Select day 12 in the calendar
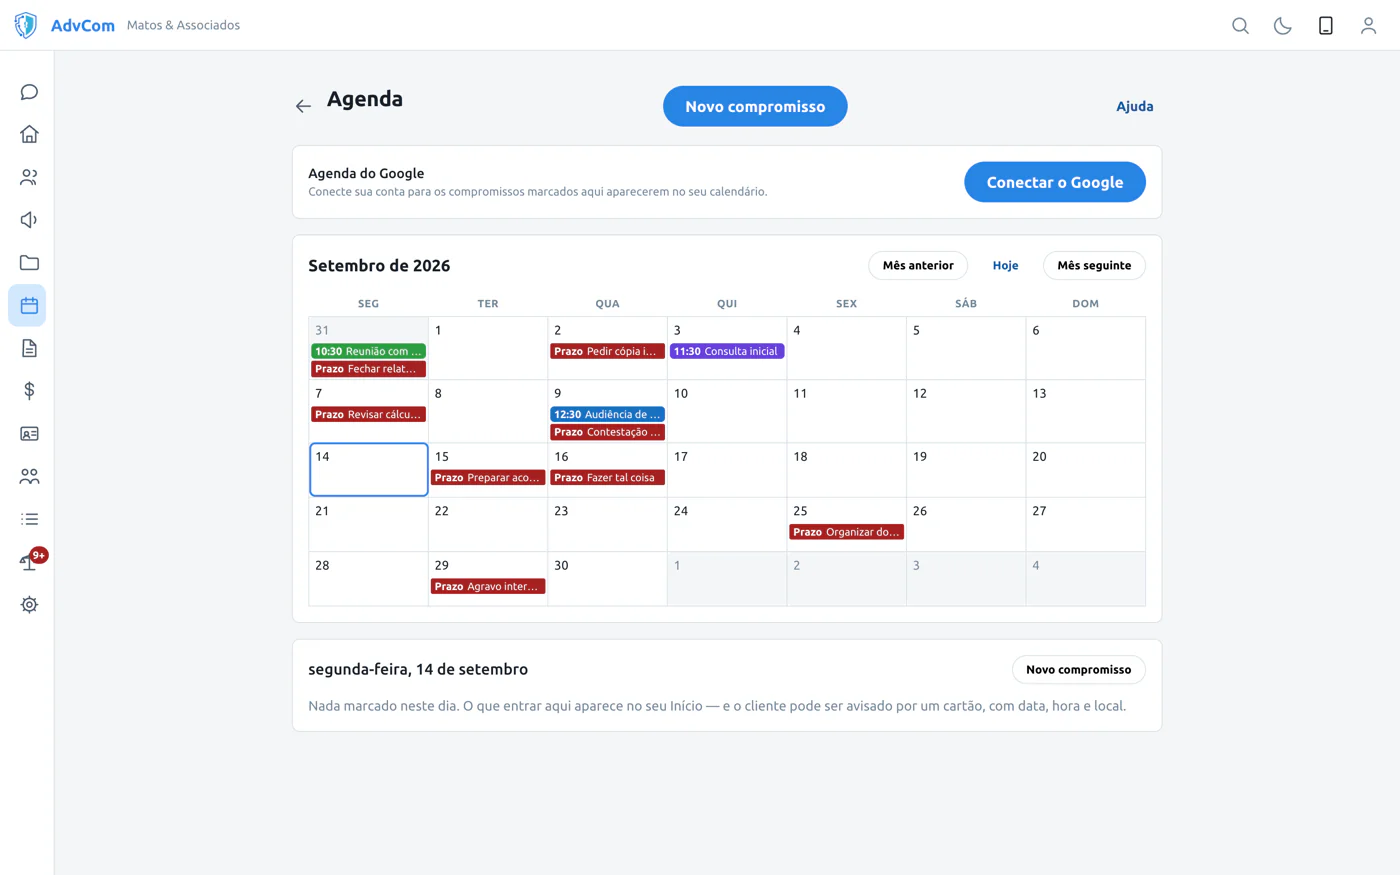Screen dimensions: 1400x875 pos(966,411)
